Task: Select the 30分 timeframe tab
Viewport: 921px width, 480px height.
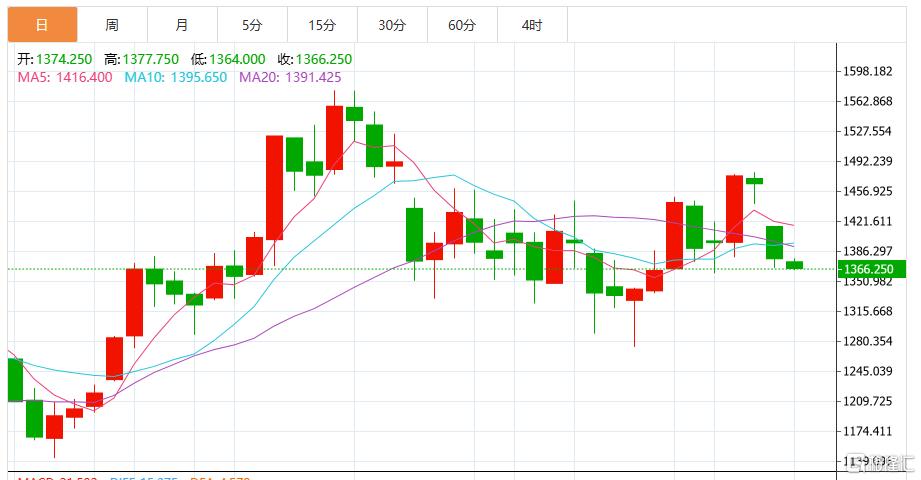Action: (392, 25)
